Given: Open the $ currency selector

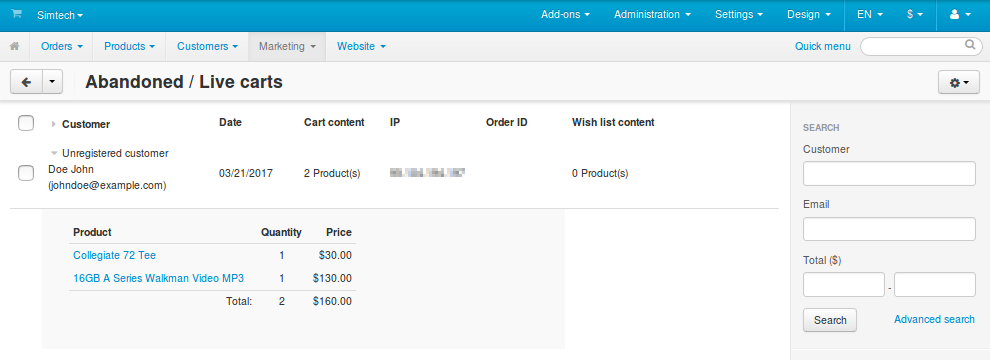Looking at the screenshot, I should [x=915, y=15].
